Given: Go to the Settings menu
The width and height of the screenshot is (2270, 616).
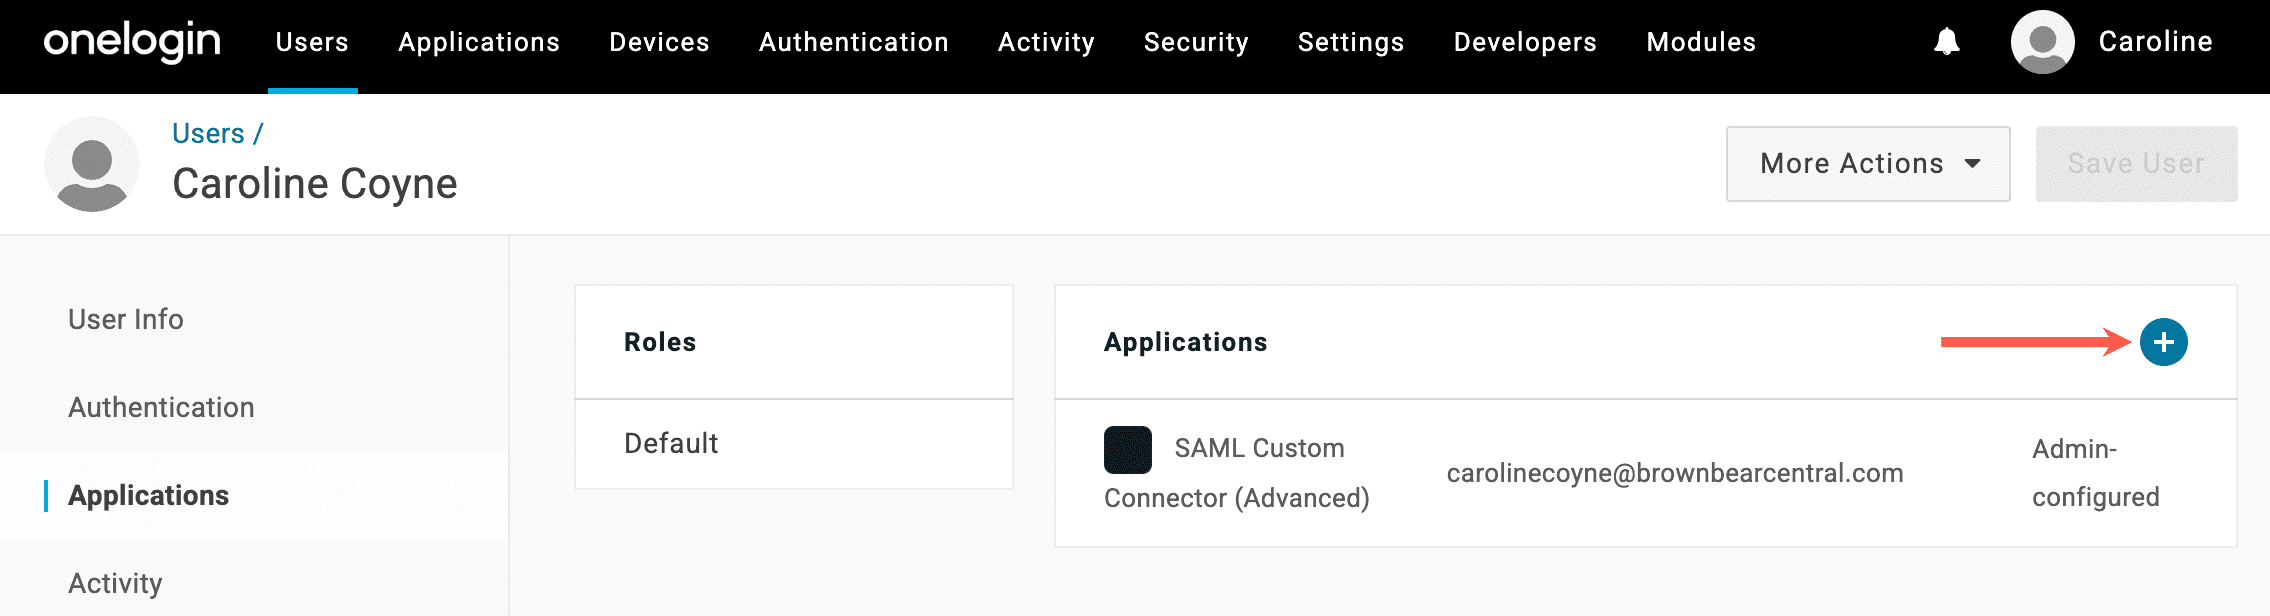Looking at the screenshot, I should tap(1350, 42).
